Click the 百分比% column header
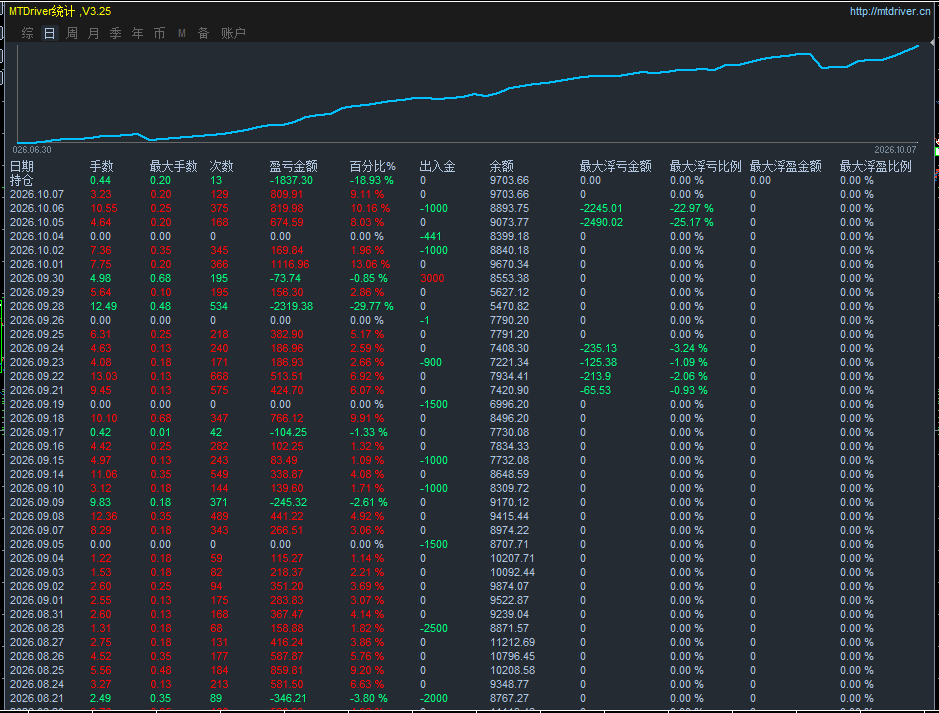Viewport: 939px width, 713px height. 372,166
